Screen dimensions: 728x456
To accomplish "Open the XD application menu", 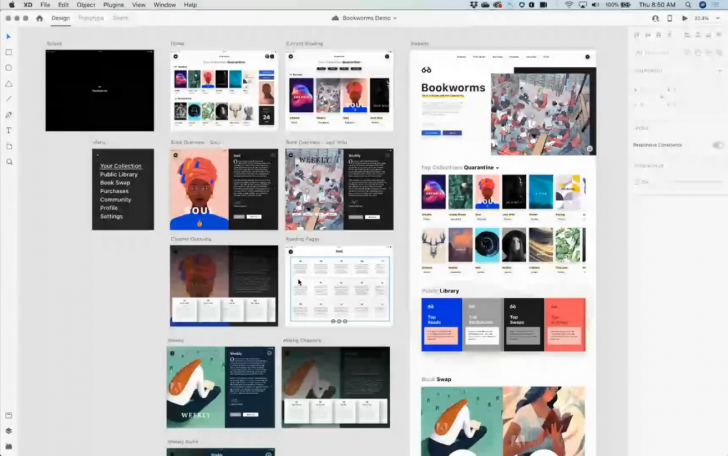I will pos(28,5).
